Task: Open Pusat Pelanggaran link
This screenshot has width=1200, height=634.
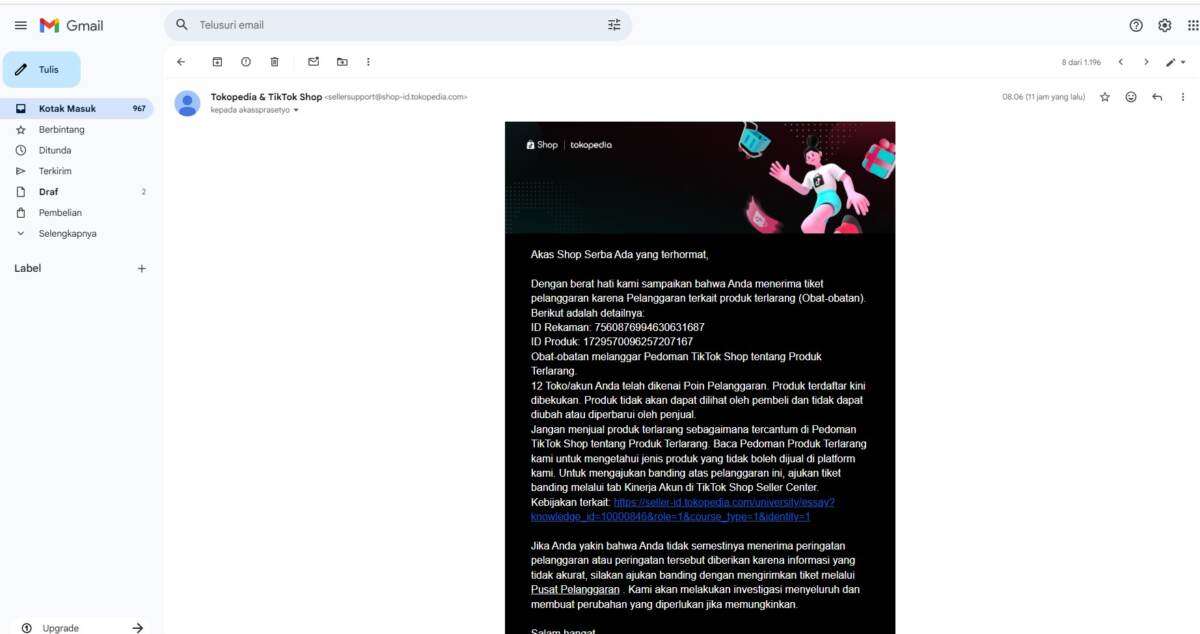Action: tap(575, 590)
